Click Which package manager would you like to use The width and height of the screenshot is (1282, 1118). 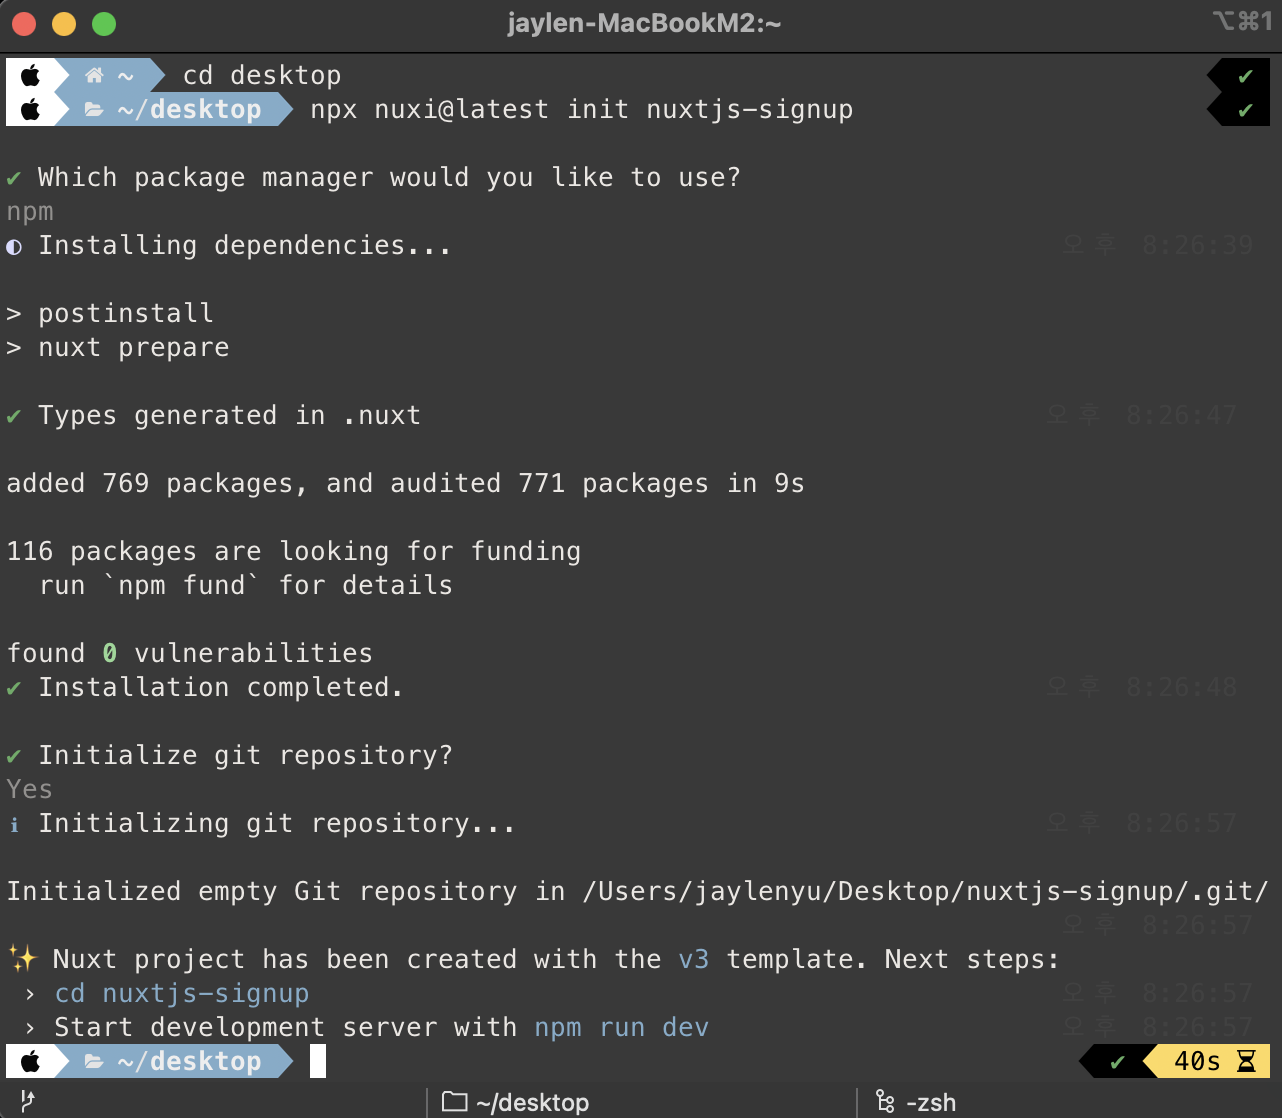[389, 178]
